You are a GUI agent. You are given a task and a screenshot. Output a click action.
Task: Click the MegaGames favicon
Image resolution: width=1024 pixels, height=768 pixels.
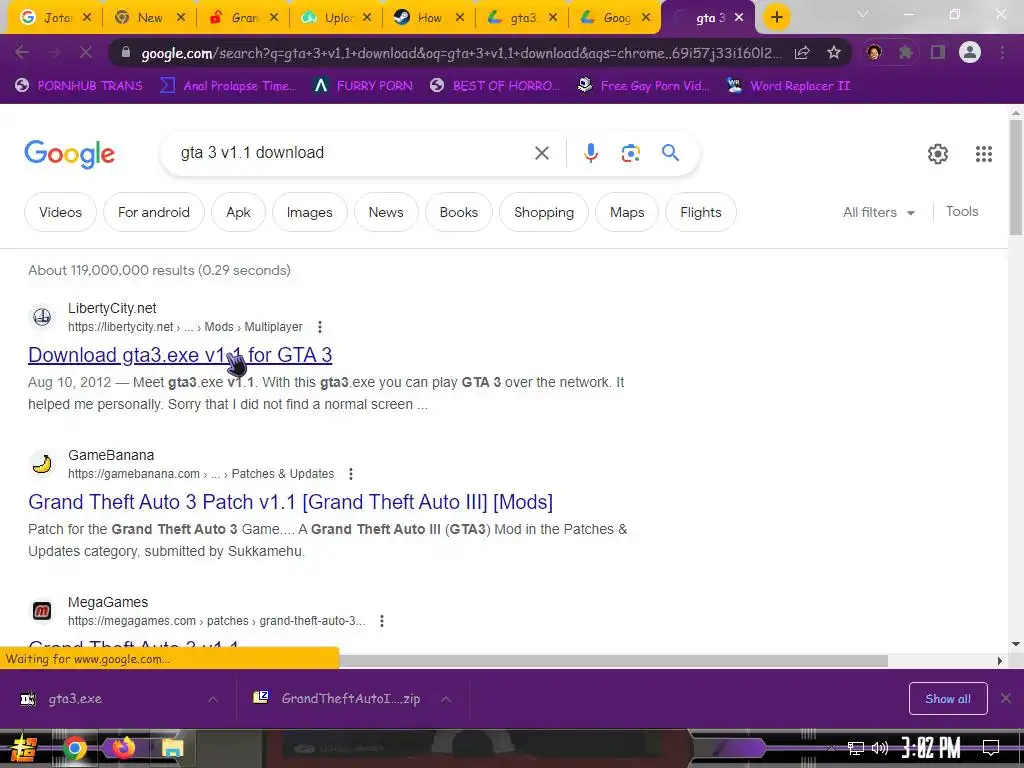[x=42, y=611]
